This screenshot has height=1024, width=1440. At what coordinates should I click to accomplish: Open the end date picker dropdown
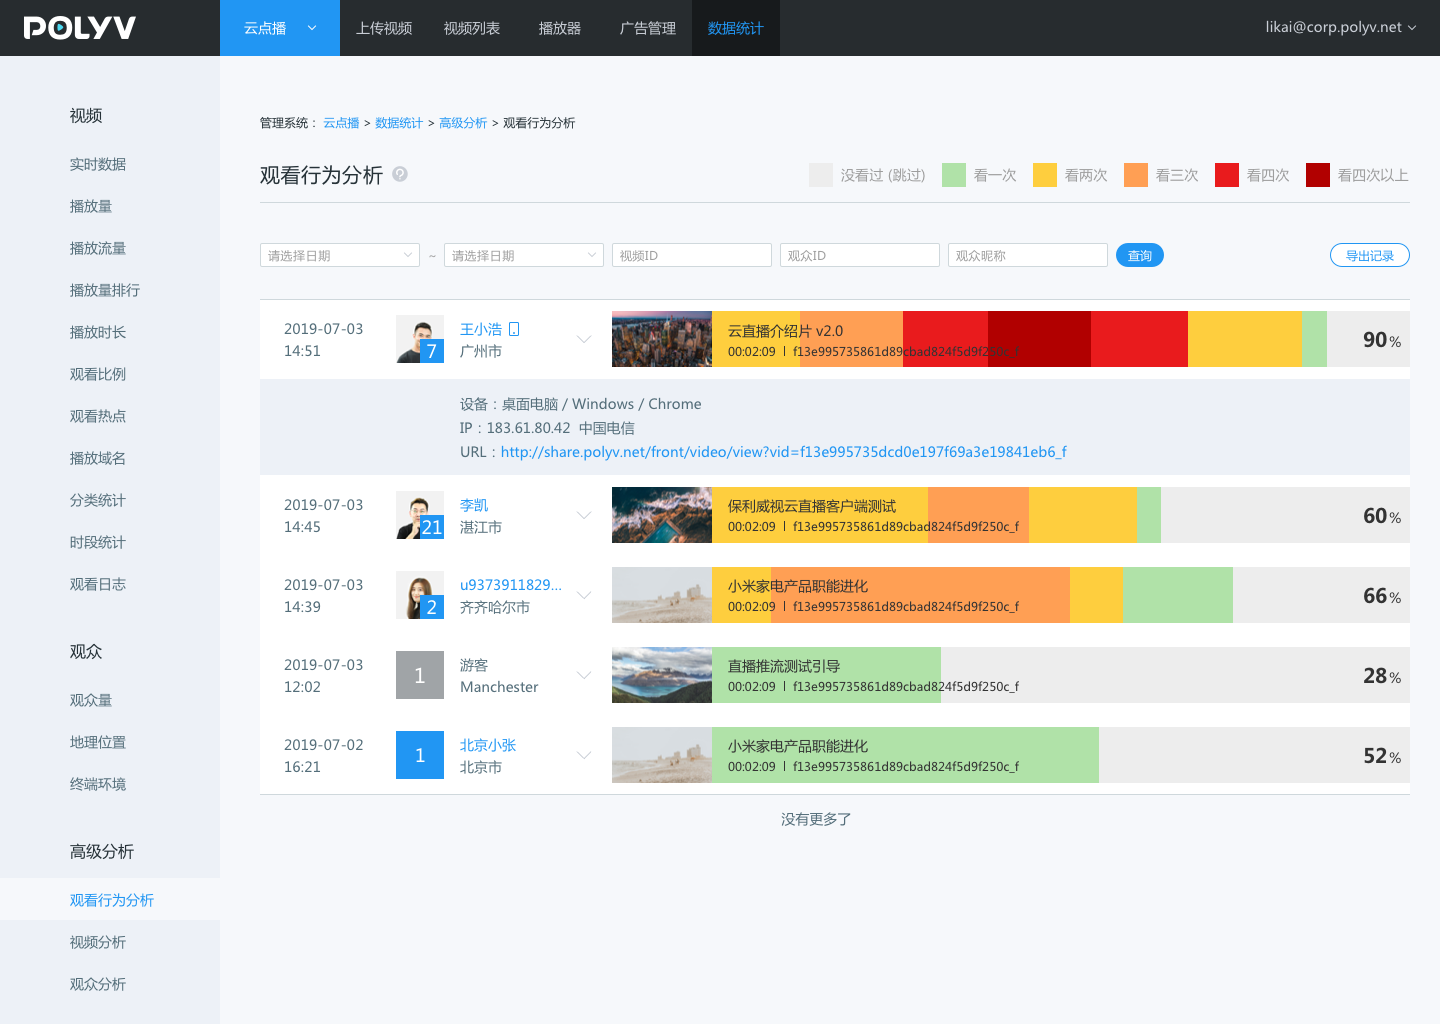coord(524,255)
